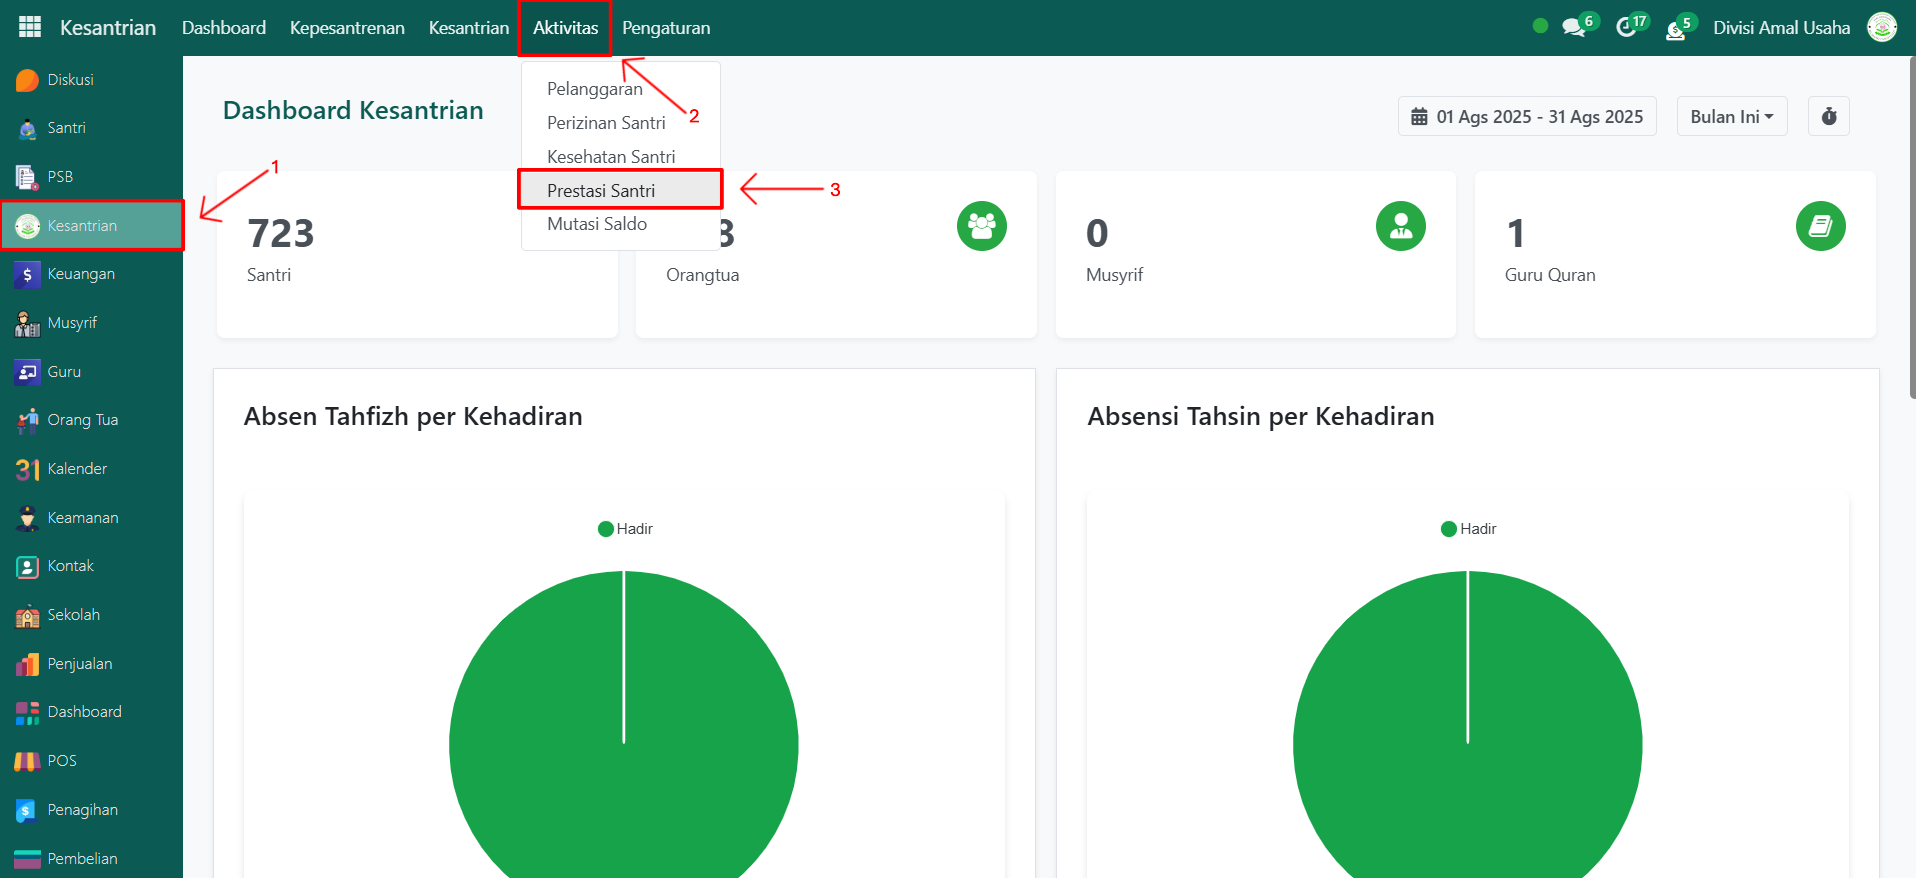
Task: Click the green online status indicator
Action: pyautogui.click(x=1540, y=27)
